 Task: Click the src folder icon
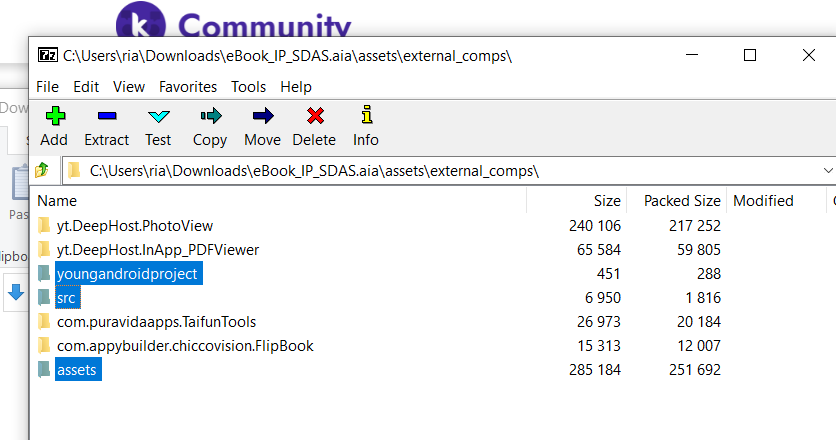tap(44, 298)
